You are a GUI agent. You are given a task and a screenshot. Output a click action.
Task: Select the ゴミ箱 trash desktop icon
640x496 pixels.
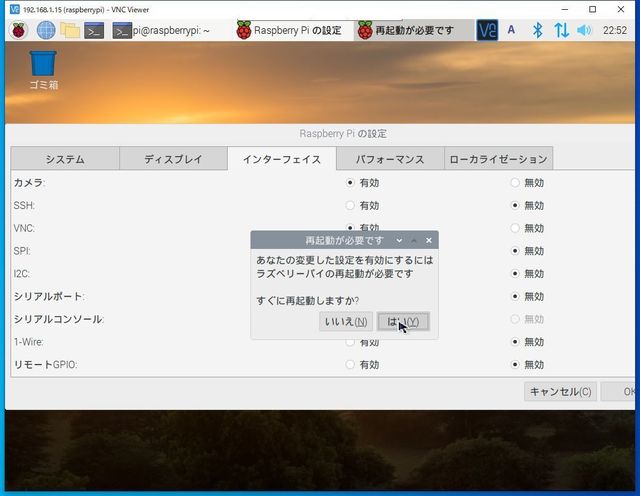tap(43, 70)
